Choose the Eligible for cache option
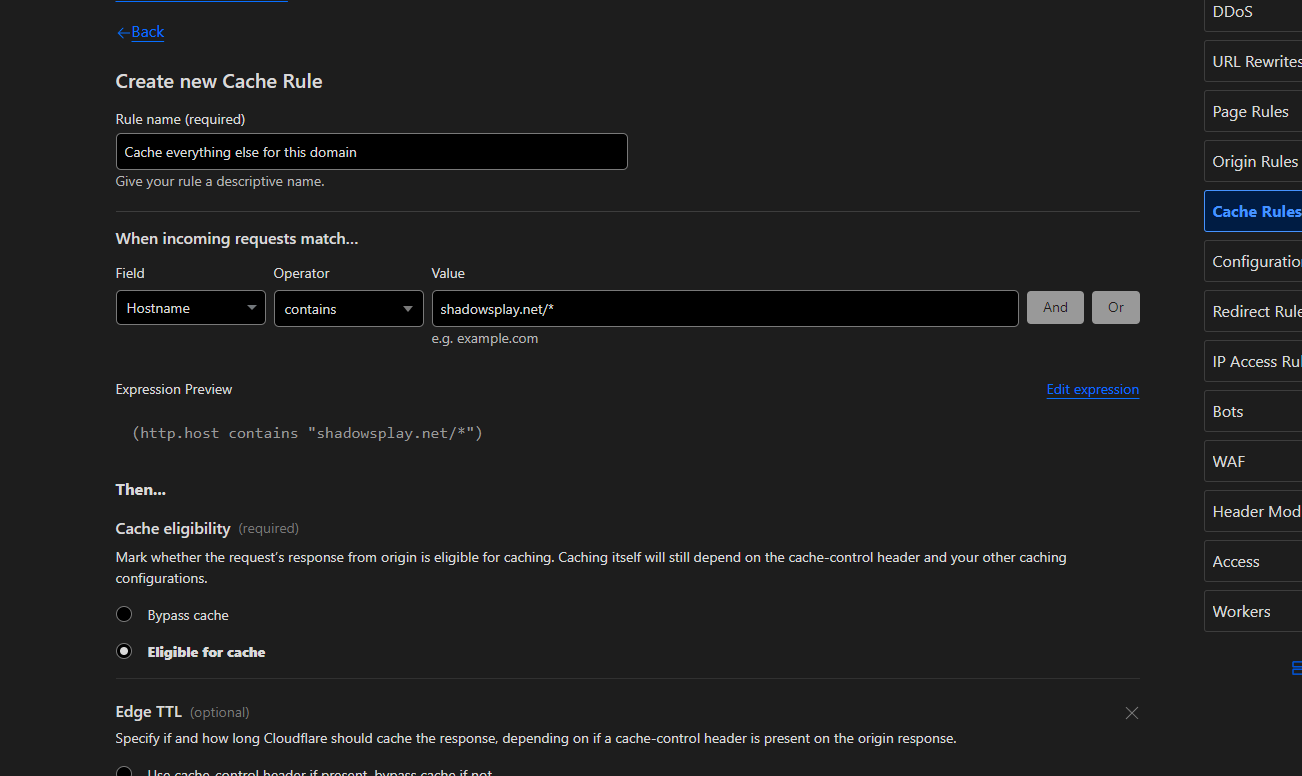Image resolution: width=1302 pixels, height=776 pixels. pyautogui.click(x=124, y=651)
